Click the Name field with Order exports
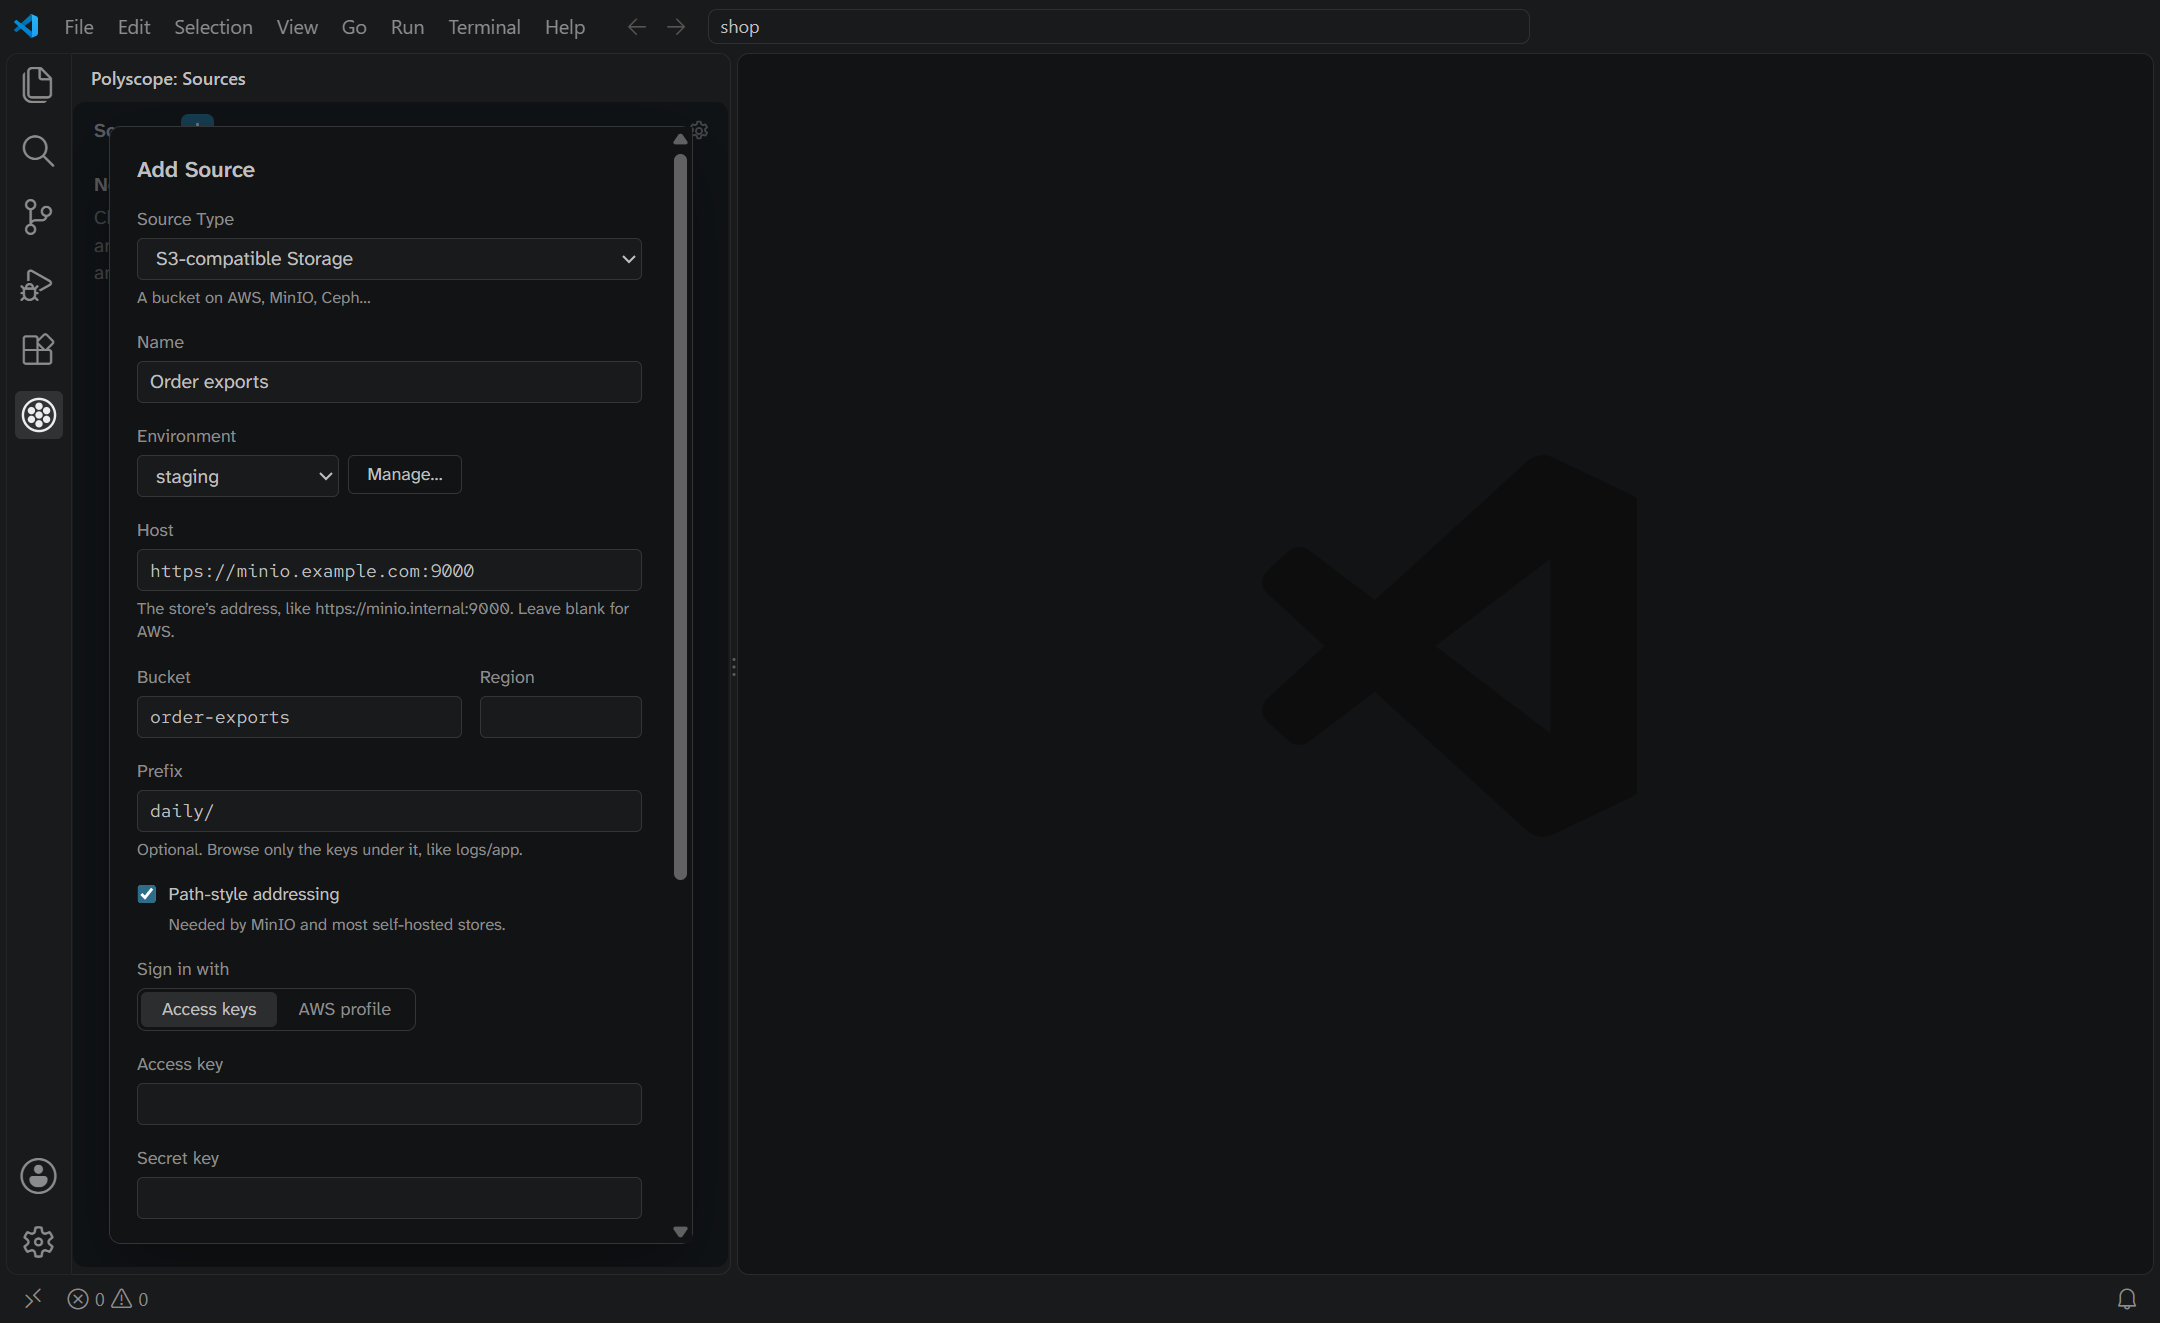Screen dimensions: 2160x1323 389,382
